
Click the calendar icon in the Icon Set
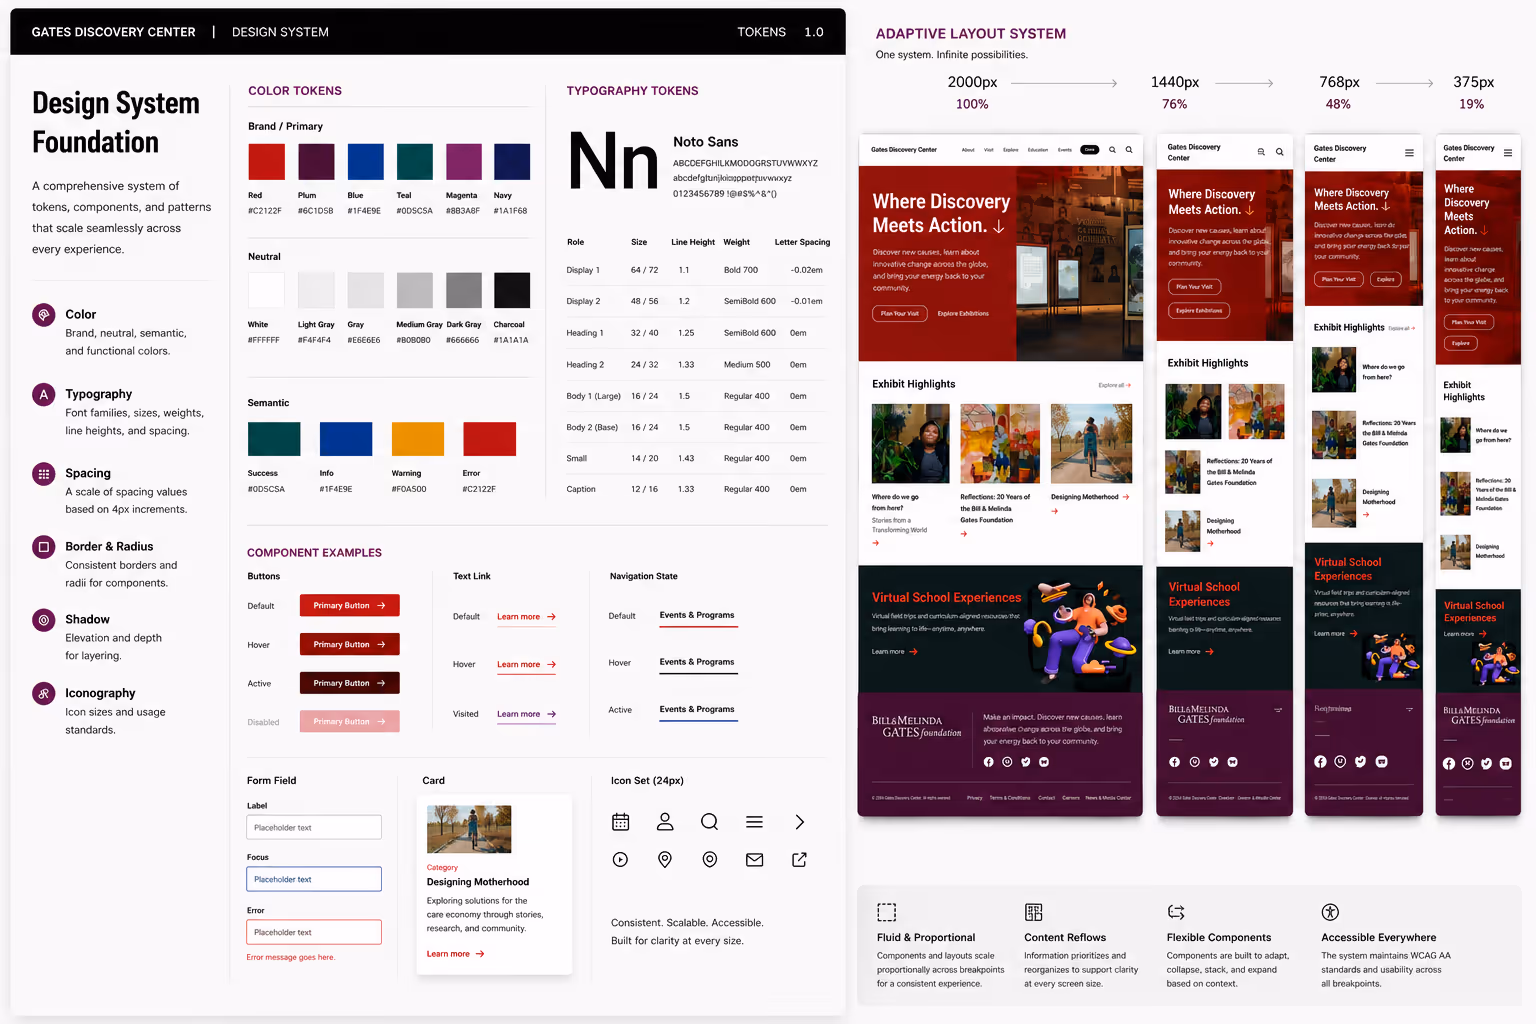click(x=621, y=822)
